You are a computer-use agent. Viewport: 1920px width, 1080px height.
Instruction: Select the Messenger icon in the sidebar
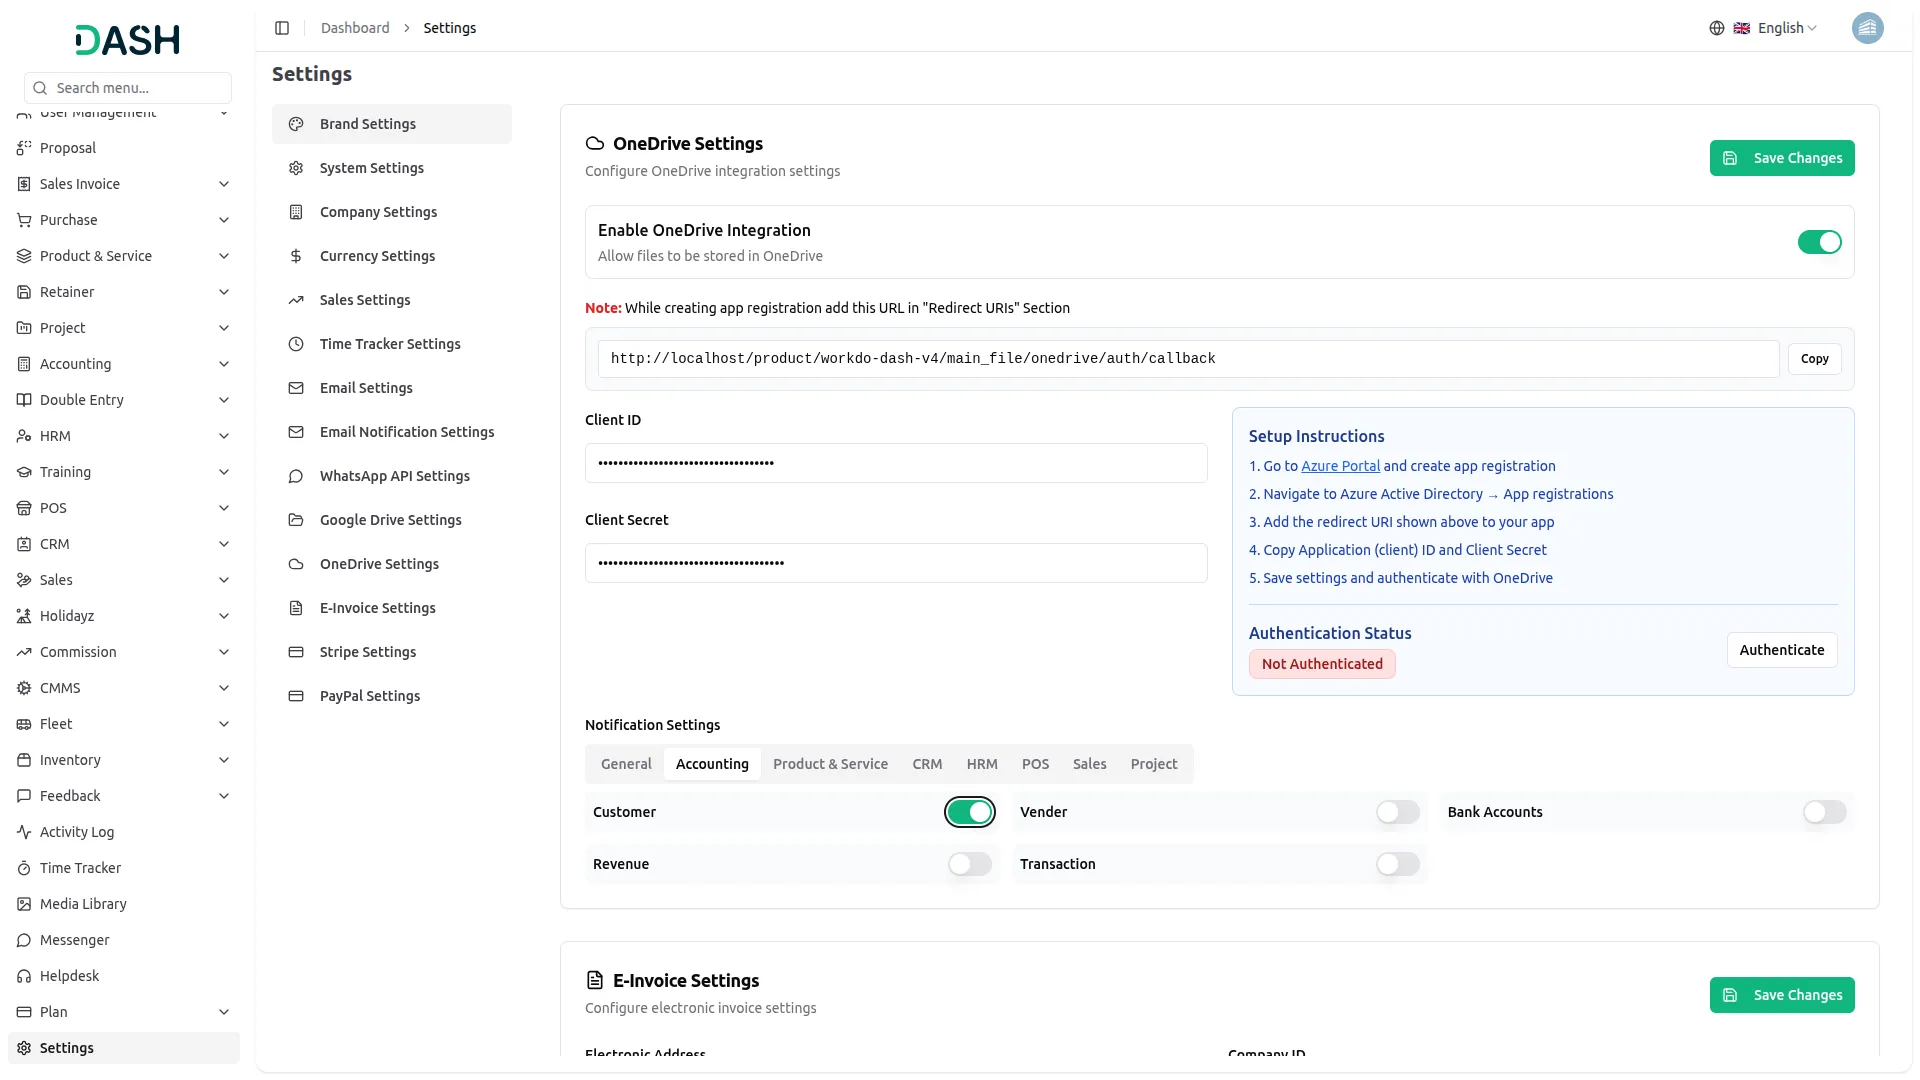point(23,940)
